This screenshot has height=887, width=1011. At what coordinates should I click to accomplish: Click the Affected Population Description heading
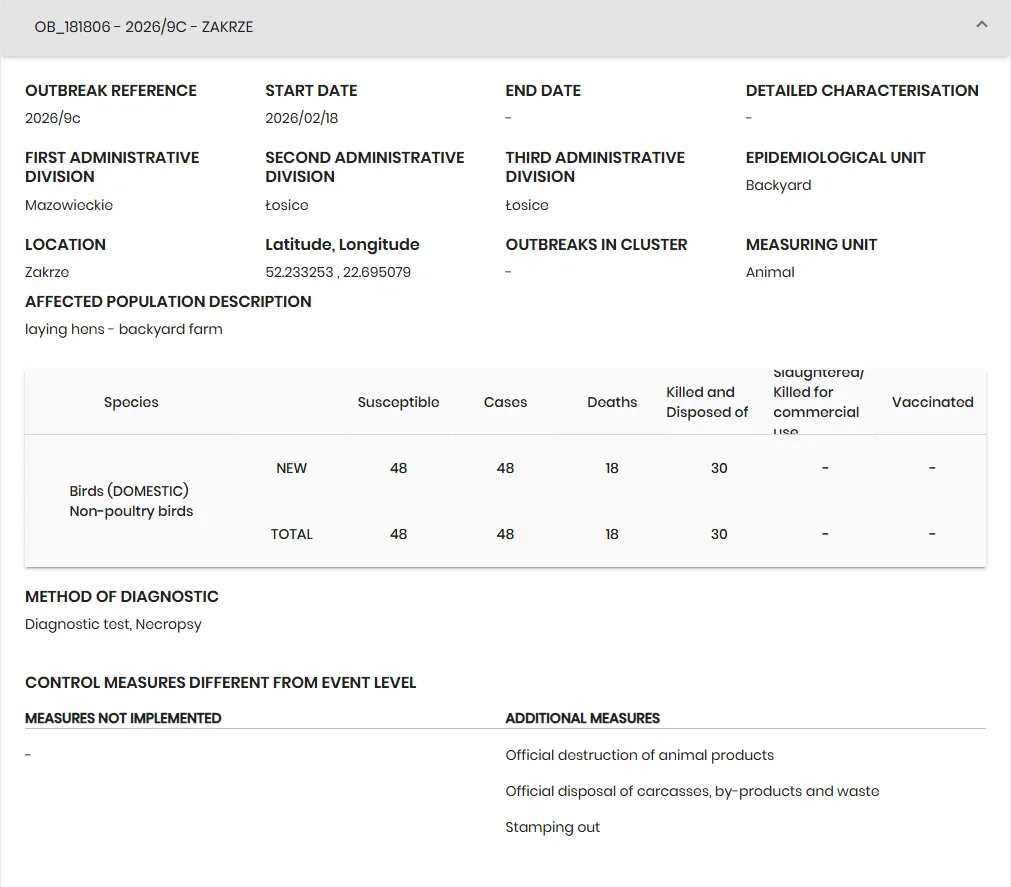pos(168,302)
